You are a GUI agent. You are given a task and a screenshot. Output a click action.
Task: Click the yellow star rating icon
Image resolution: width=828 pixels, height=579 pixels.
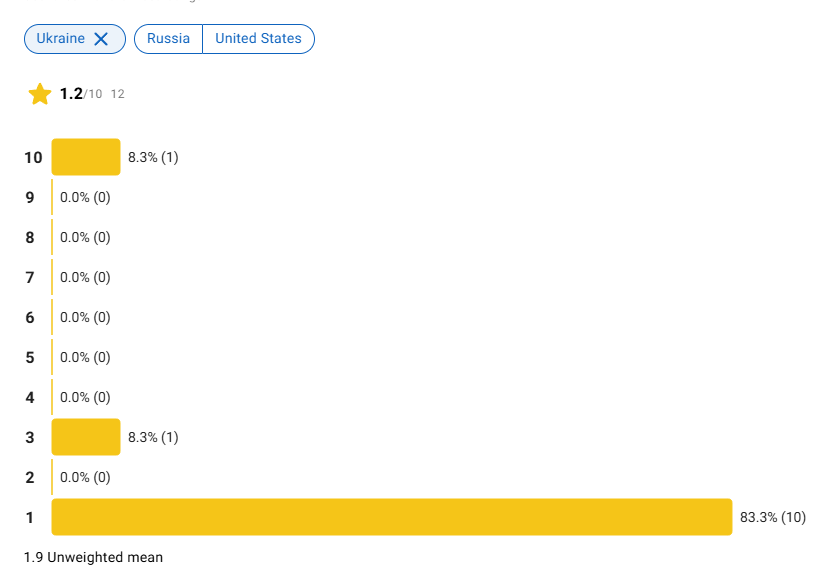40,94
